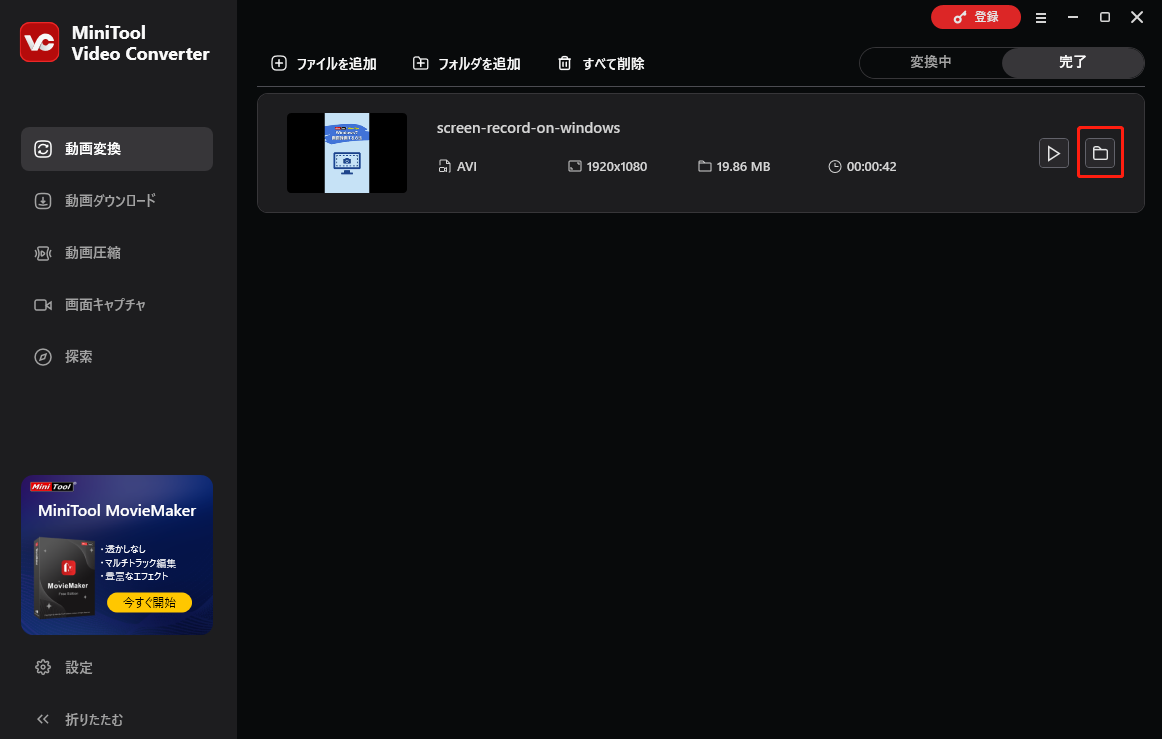Collapse the sidebar with 折りたたむ
The width and height of the screenshot is (1162, 739).
(x=79, y=719)
